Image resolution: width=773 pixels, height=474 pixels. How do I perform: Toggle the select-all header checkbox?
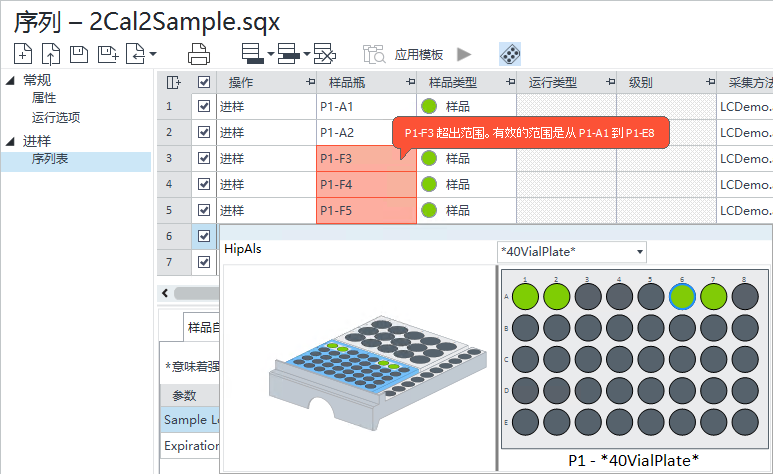pyautogui.click(x=204, y=82)
